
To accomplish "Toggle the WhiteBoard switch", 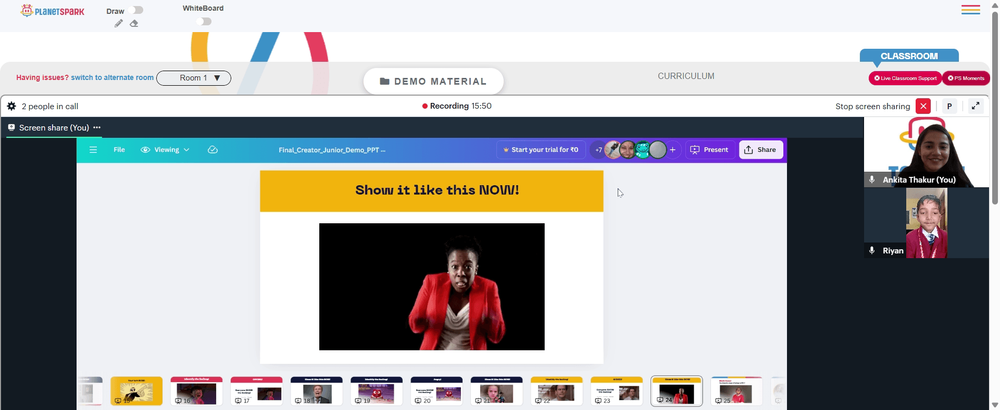I will coord(203,22).
